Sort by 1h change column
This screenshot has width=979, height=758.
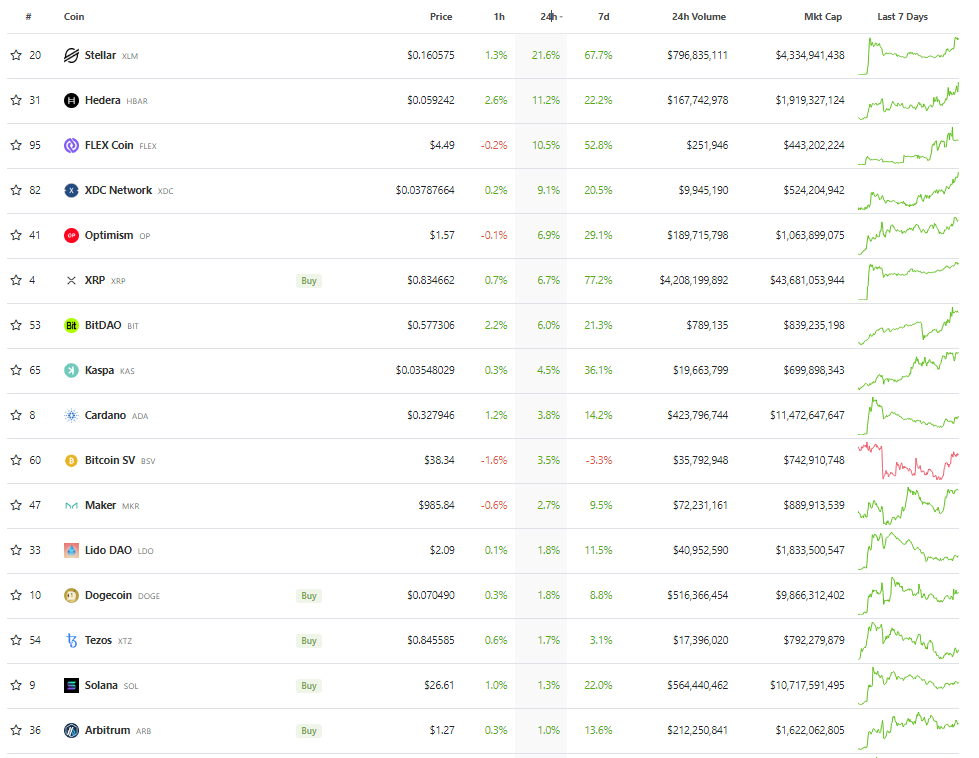coord(499,17)
